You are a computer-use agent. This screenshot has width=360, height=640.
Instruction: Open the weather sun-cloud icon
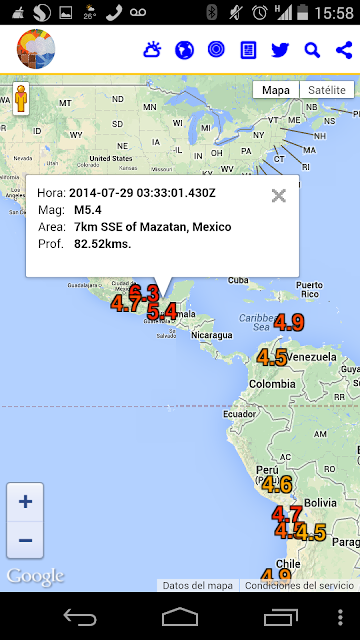152,50
